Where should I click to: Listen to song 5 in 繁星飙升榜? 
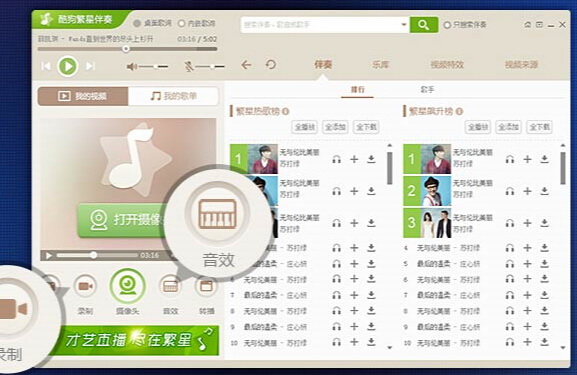tap(510, 264)
